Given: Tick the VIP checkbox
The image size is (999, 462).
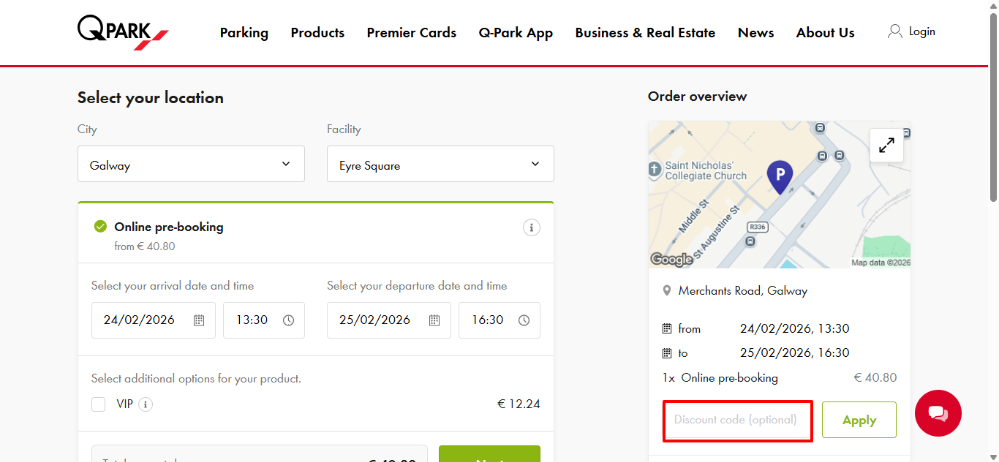Looking at the screenshot, I should pos(98,404).
